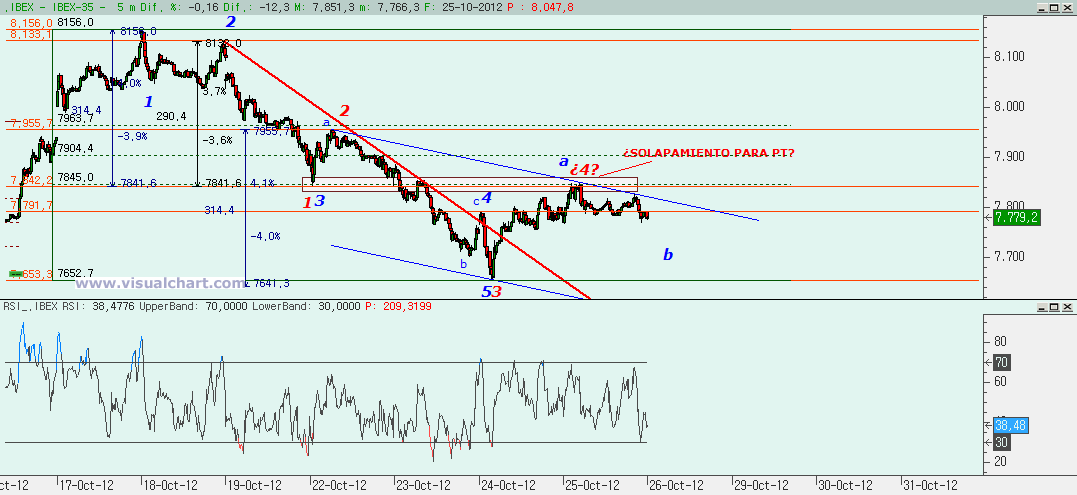Select the RSI lower band 30 tag
This screenshot has height=495, width=1077.
pyautogui.click(x=1001, y=443)
